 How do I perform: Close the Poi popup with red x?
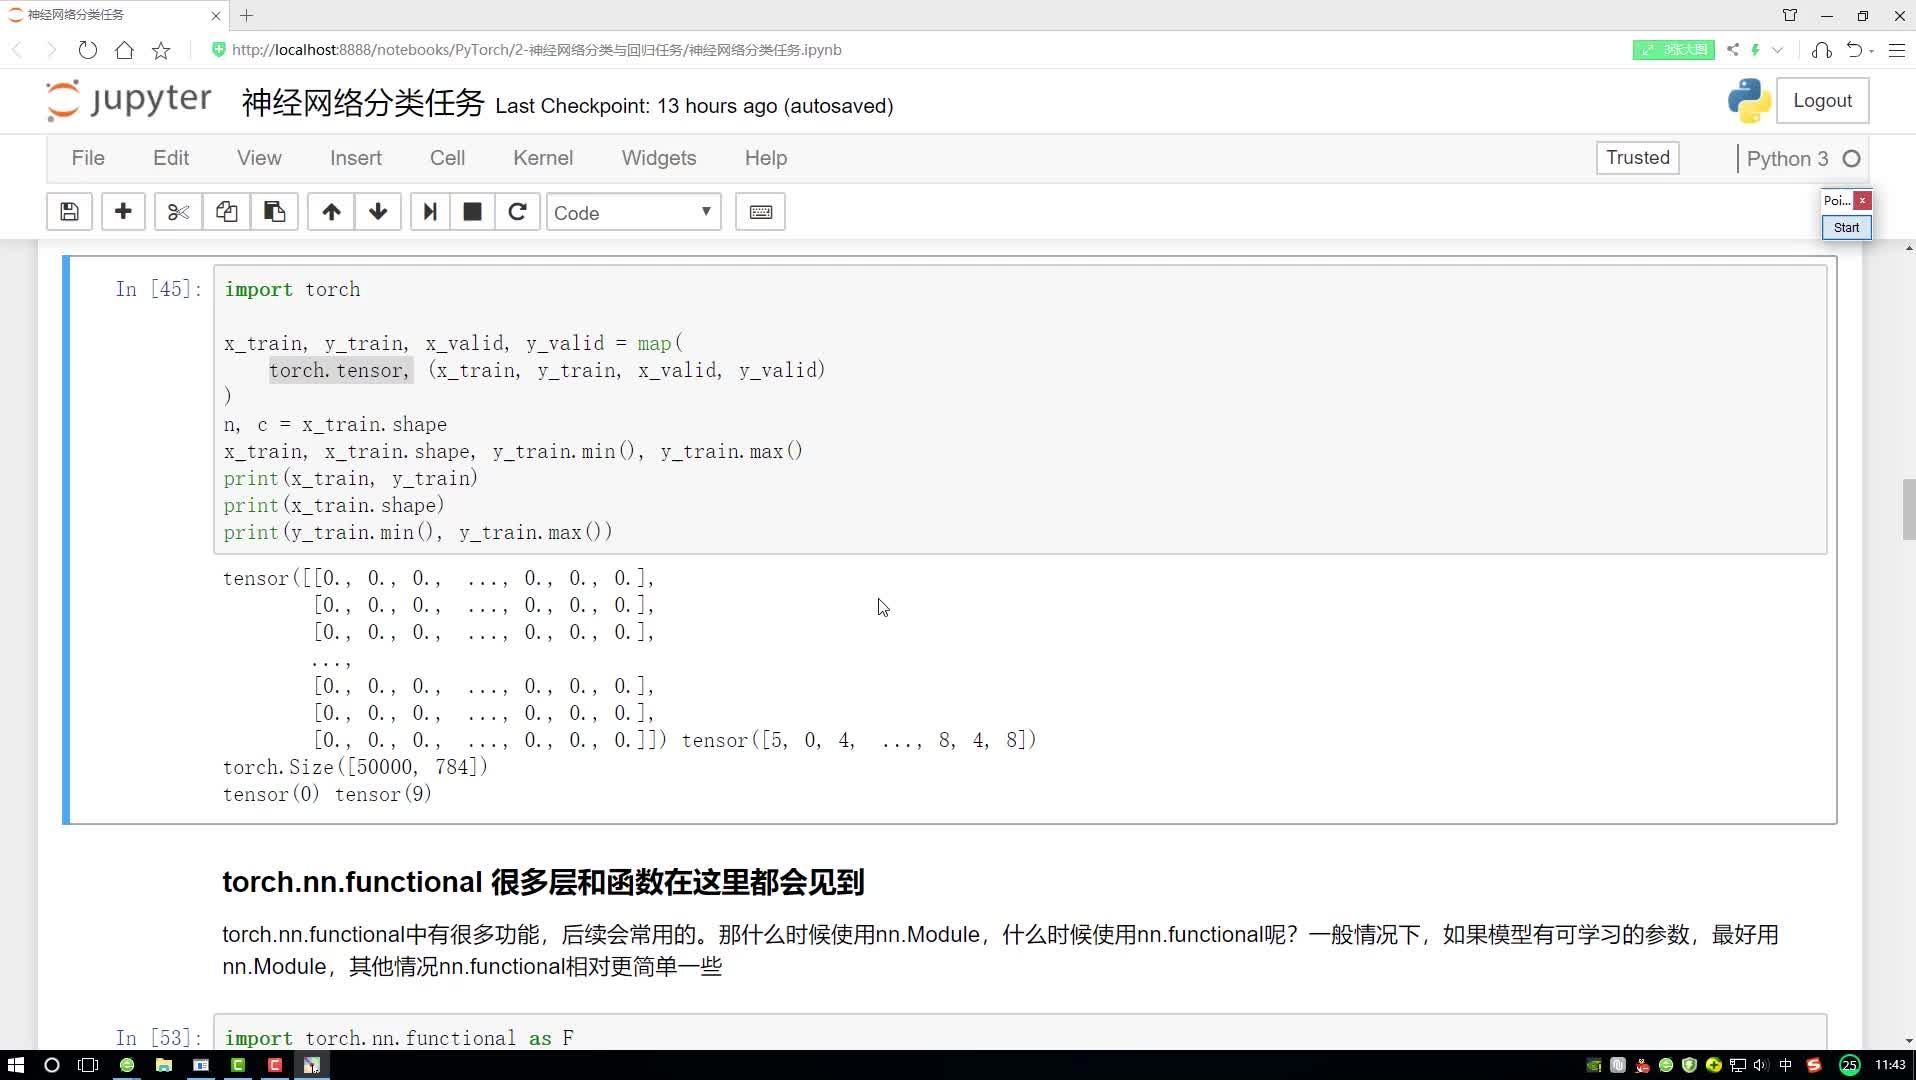point(1862,200)
